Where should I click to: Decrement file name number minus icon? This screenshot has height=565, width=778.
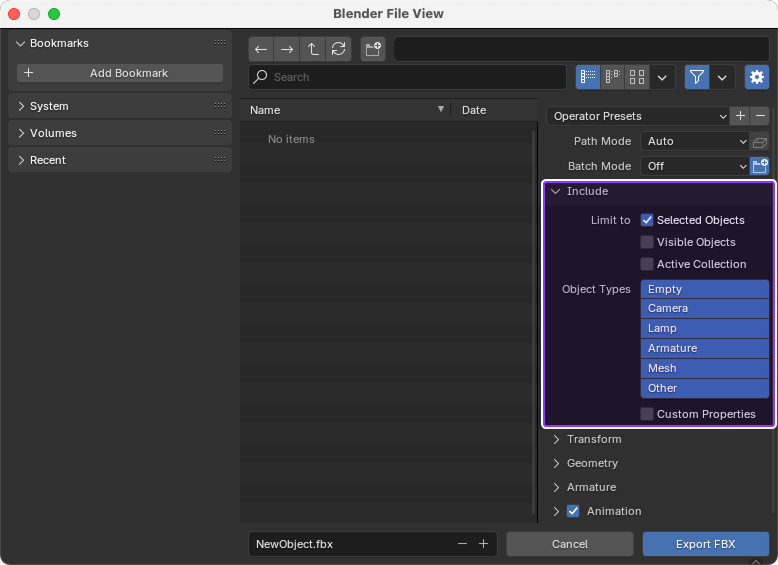point(462,544)
